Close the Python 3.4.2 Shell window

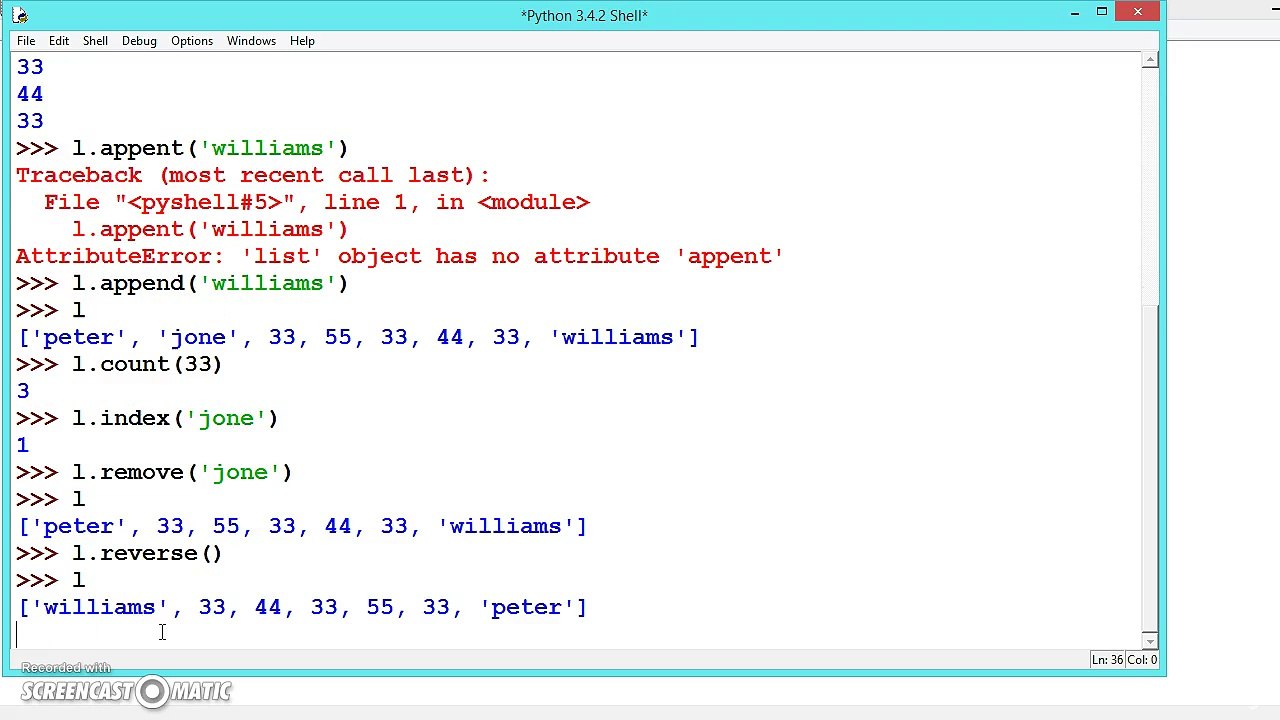pos(1138,13)
